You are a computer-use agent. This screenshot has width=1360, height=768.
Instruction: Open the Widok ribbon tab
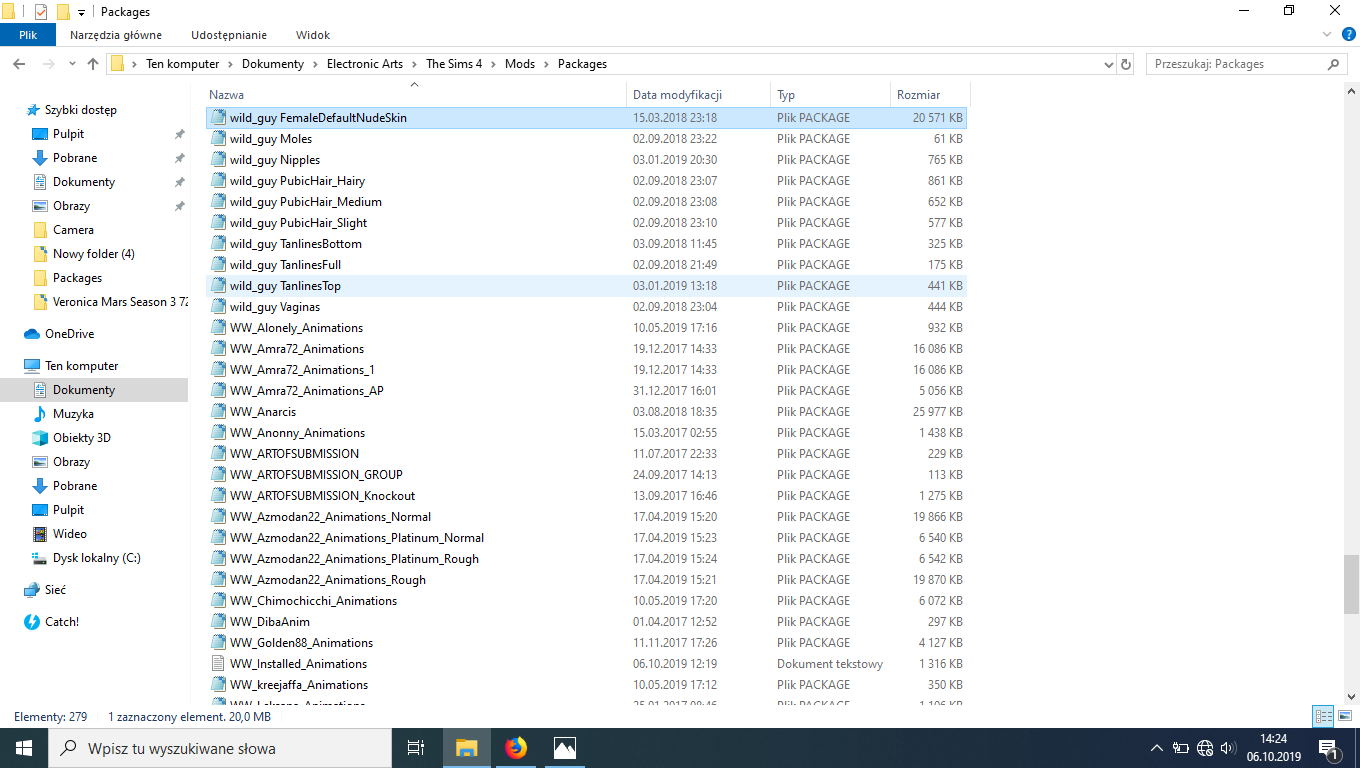pyautogui.click(x=313, y=35)
